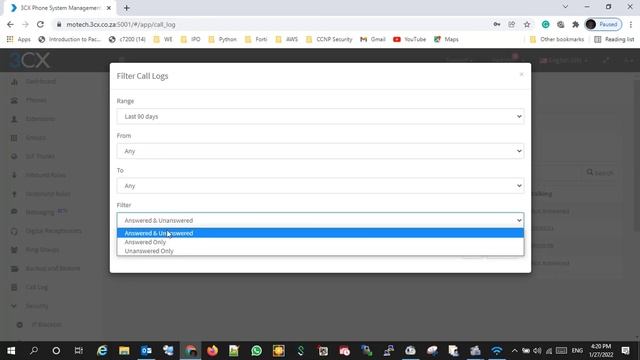The width and height of the screenshot is (640, 360).
Task: Reload the current page
Action: (40, 24)
